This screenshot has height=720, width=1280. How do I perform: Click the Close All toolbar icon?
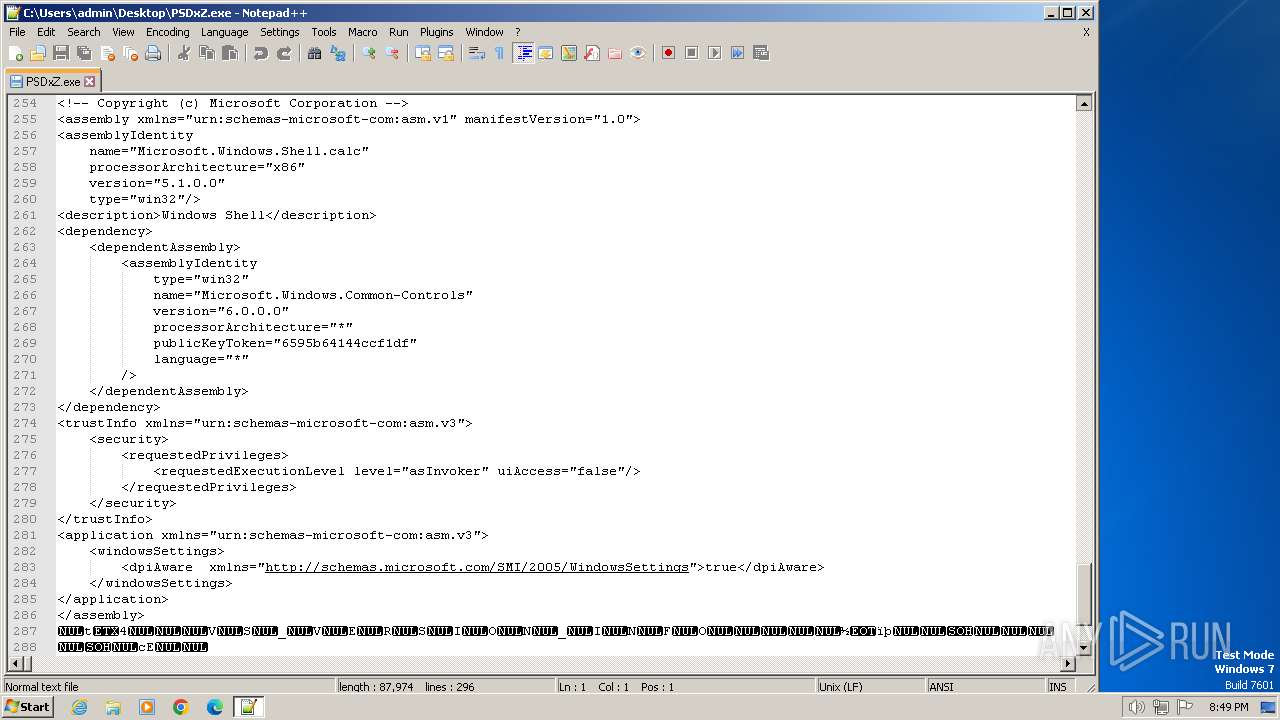tap(130, 53)
